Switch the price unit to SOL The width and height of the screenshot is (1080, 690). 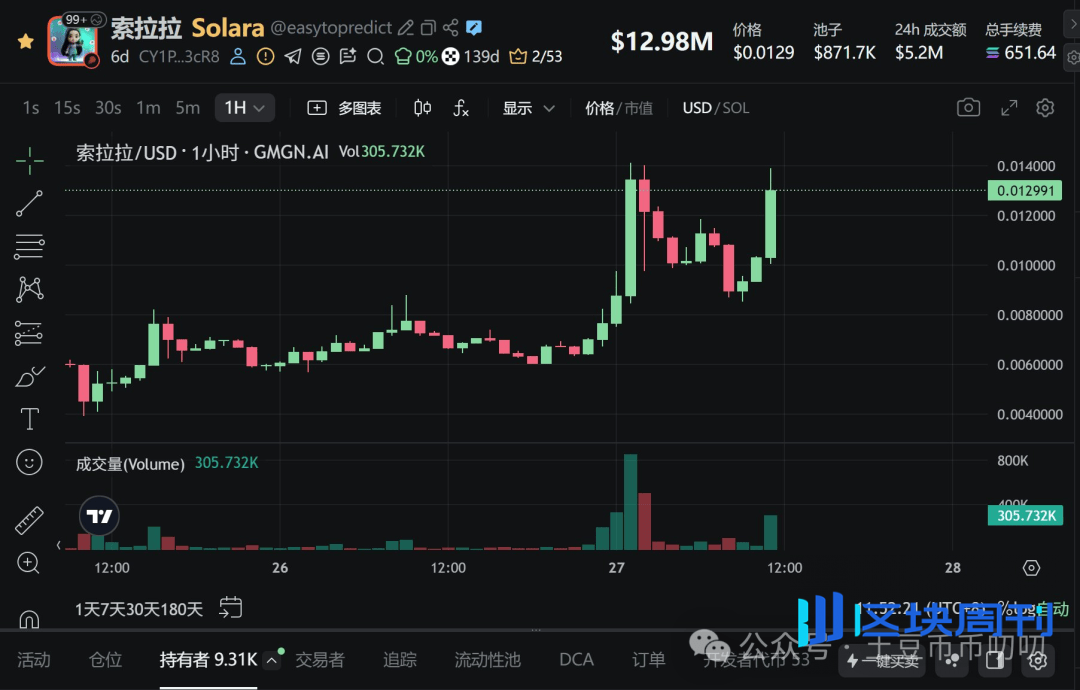point(736,108)
